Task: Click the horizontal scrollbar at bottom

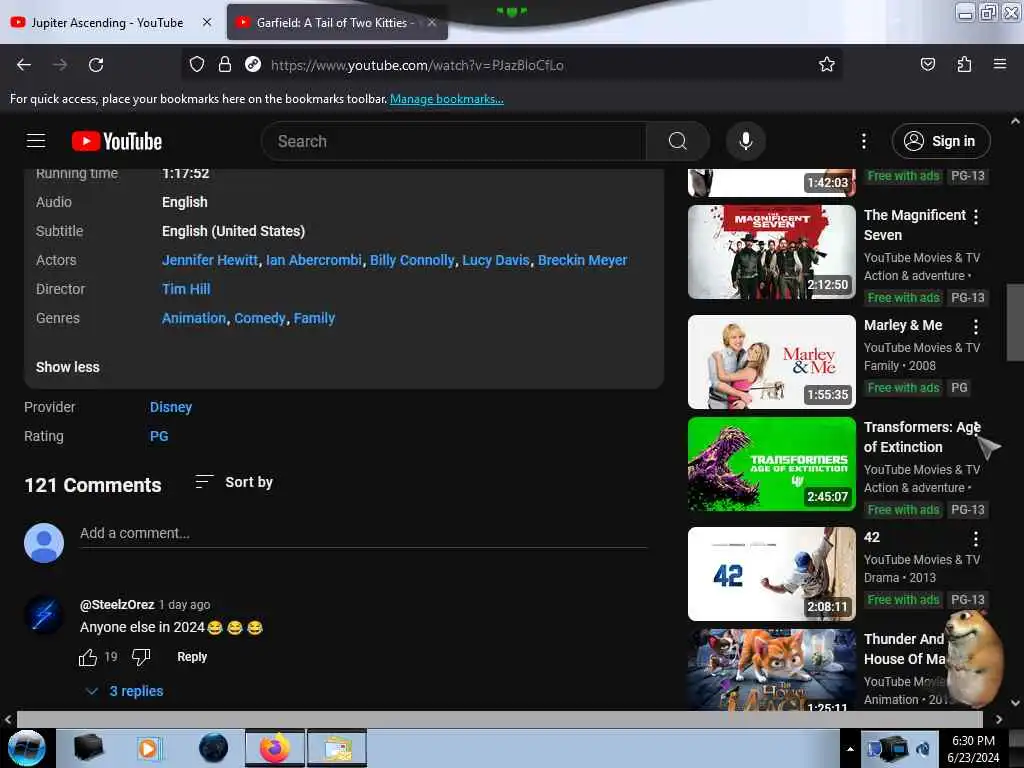Action: click(x=500, y=719)
